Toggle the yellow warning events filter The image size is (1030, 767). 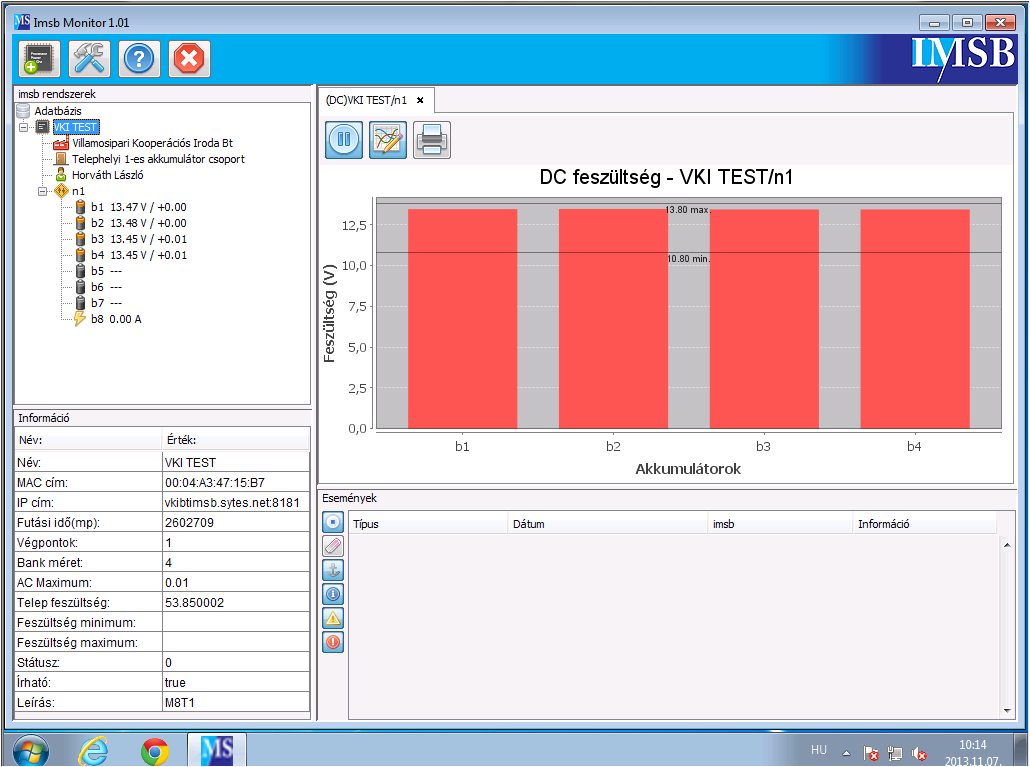click(x=333, y=618)
